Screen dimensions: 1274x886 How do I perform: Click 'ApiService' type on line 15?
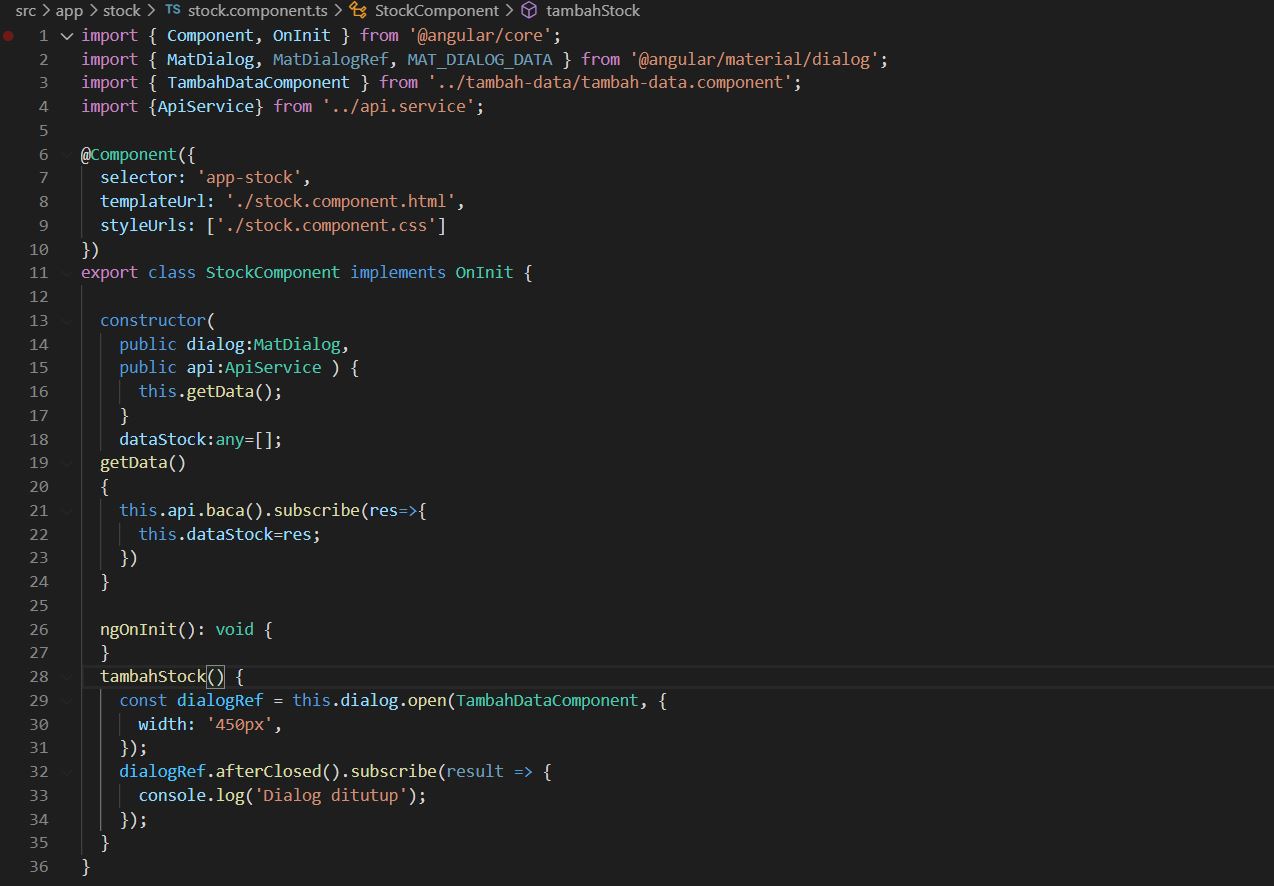point(273,367)
